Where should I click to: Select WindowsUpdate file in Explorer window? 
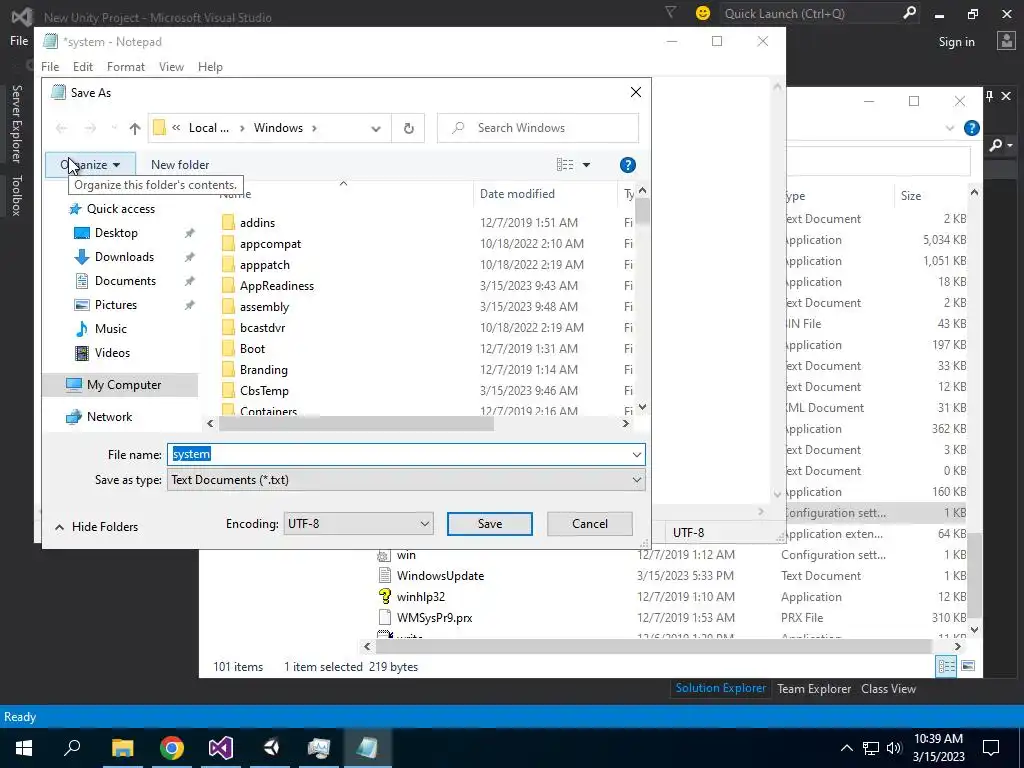pos(440,576)
